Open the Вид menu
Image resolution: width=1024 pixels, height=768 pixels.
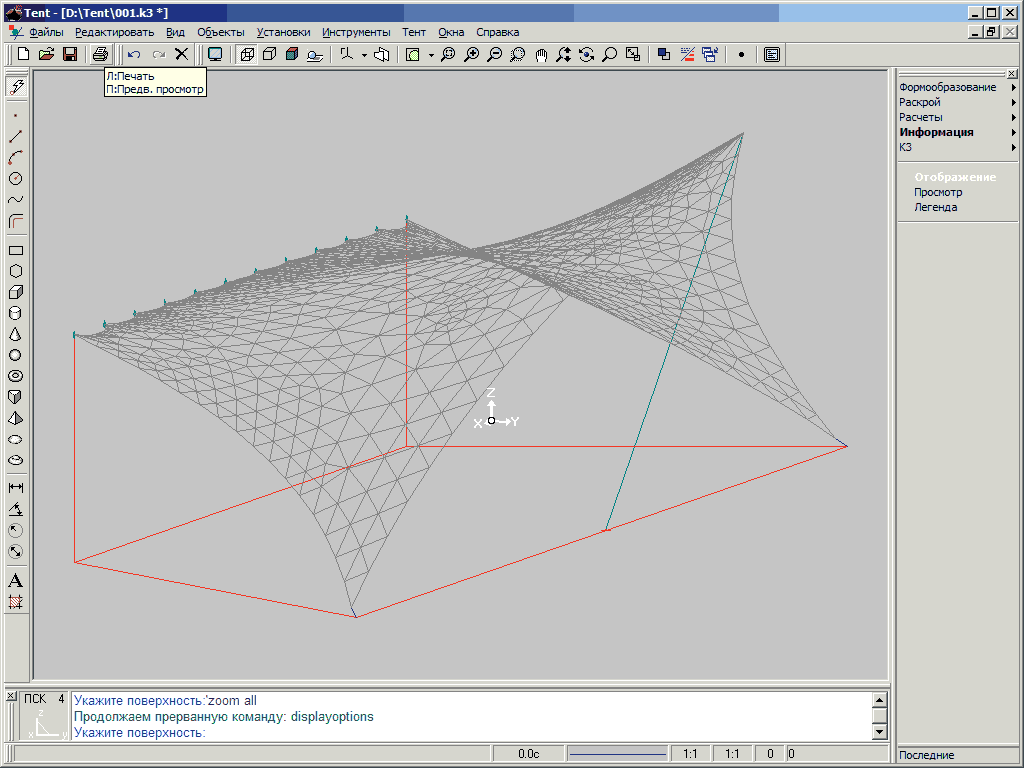click(175, 32)
